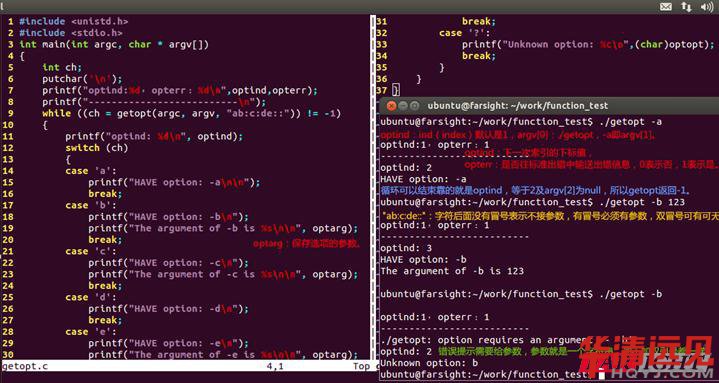Click line 5 'int ch;' declaration
Viewport: 719px width, 383px height.
(62, 67)
